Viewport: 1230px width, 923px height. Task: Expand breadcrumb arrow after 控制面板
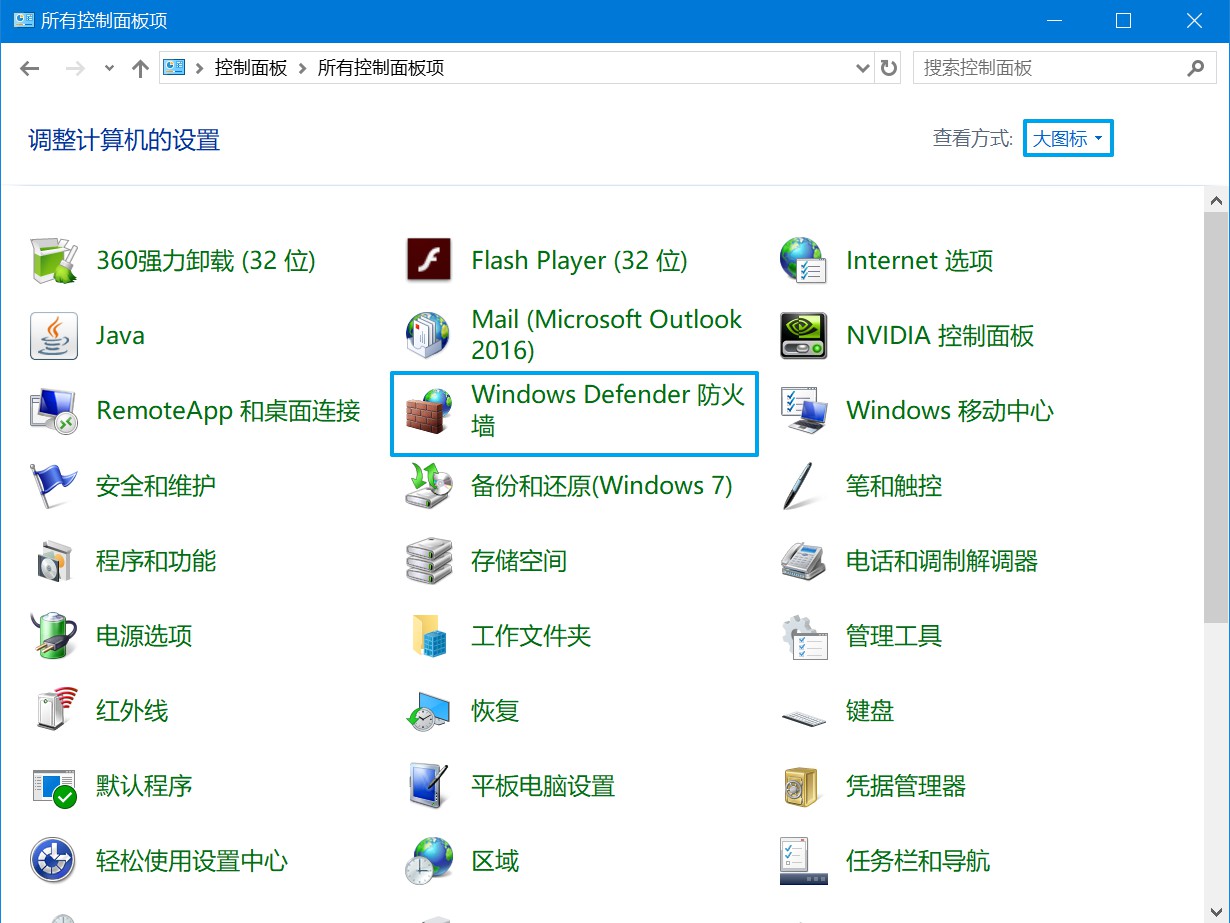(302, 68)
